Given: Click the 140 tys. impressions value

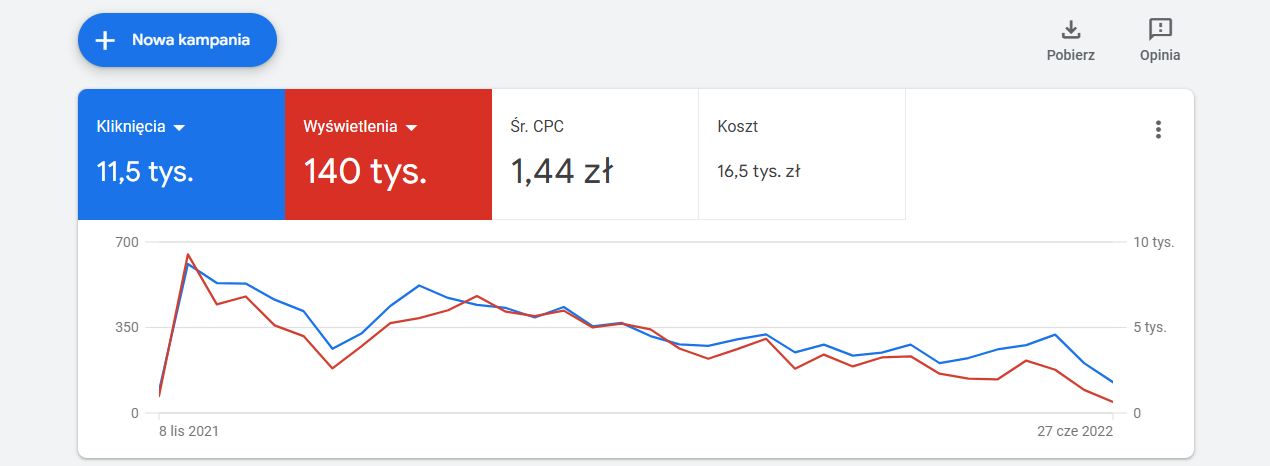Looking at the screenshot, I should 365,172.
